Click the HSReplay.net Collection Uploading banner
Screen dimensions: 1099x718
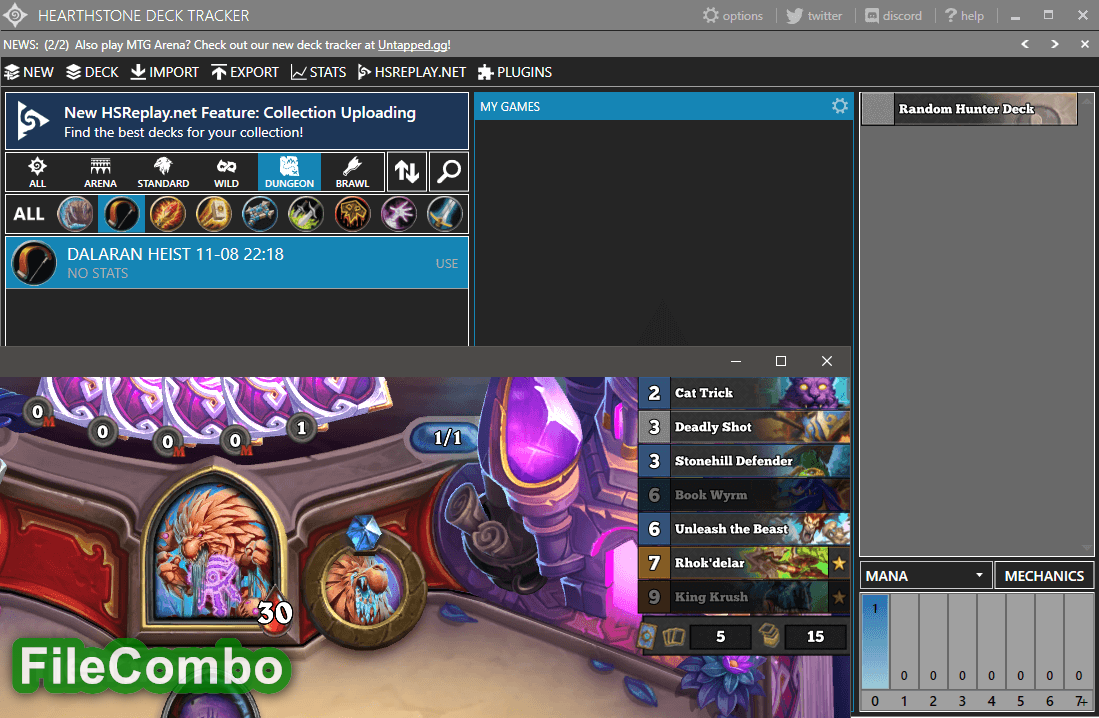[237, 121]
